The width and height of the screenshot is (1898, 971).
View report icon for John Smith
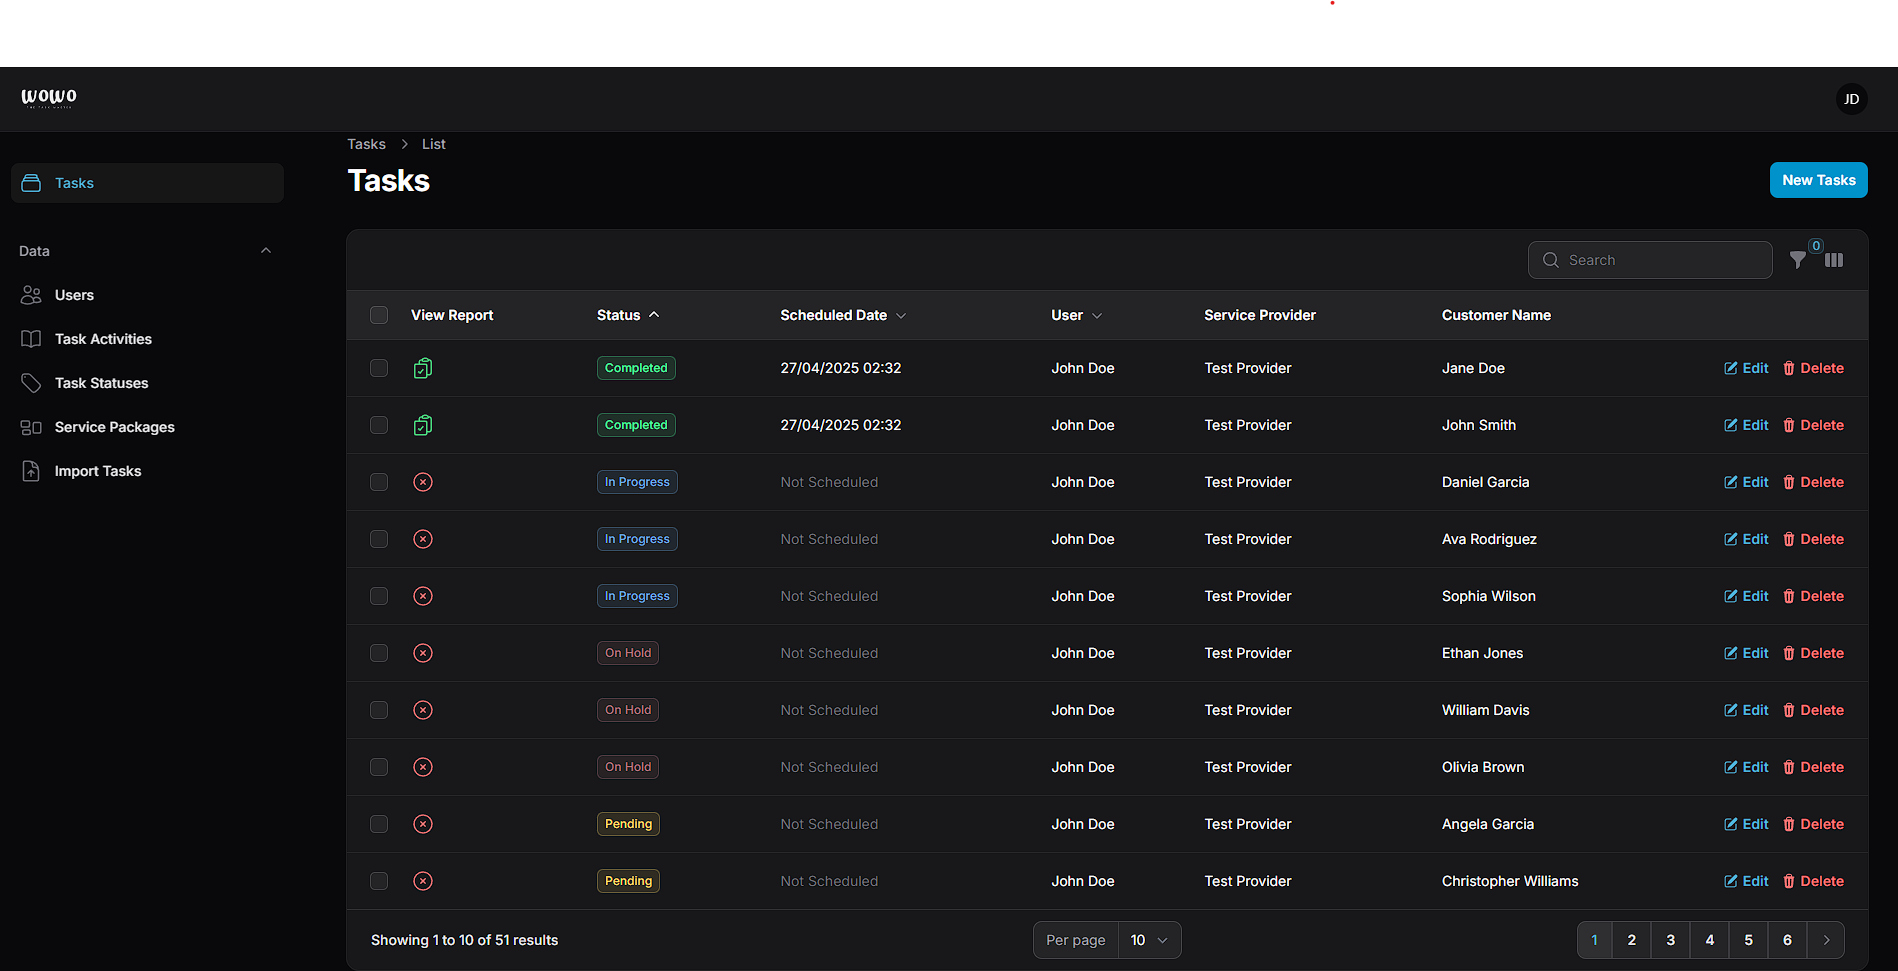pyautogui.click(x=423, y=425)
